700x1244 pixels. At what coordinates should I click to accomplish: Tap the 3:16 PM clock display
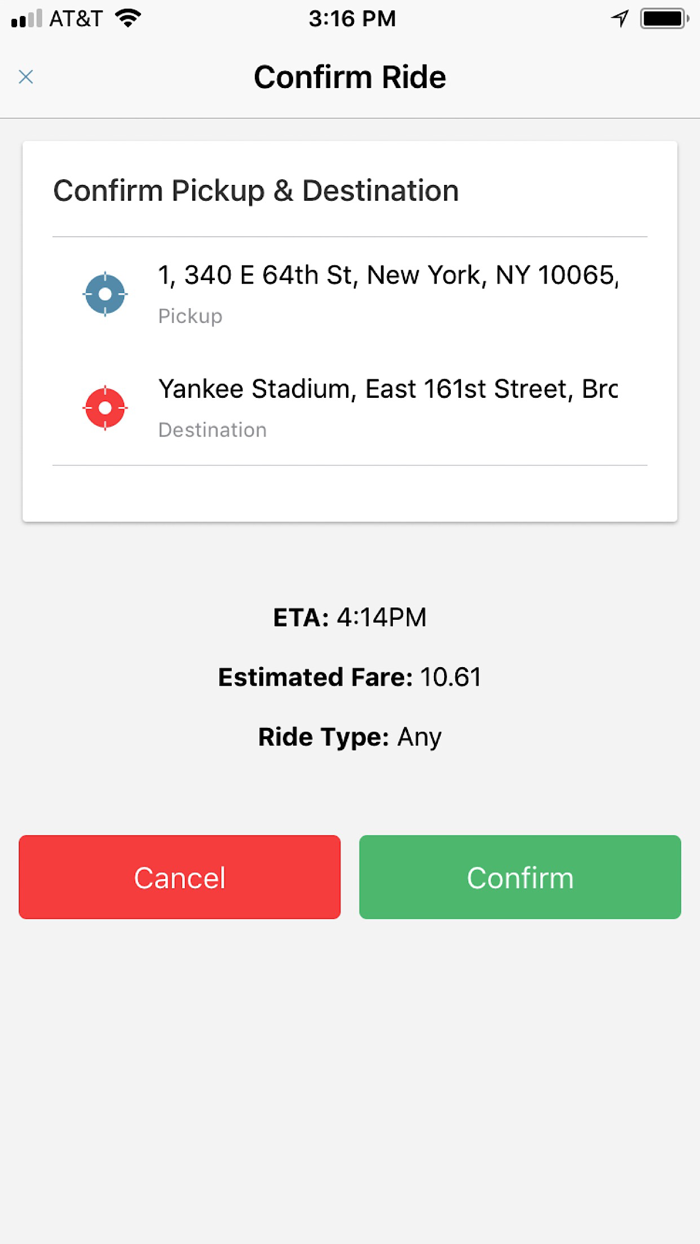click(352, 17)
